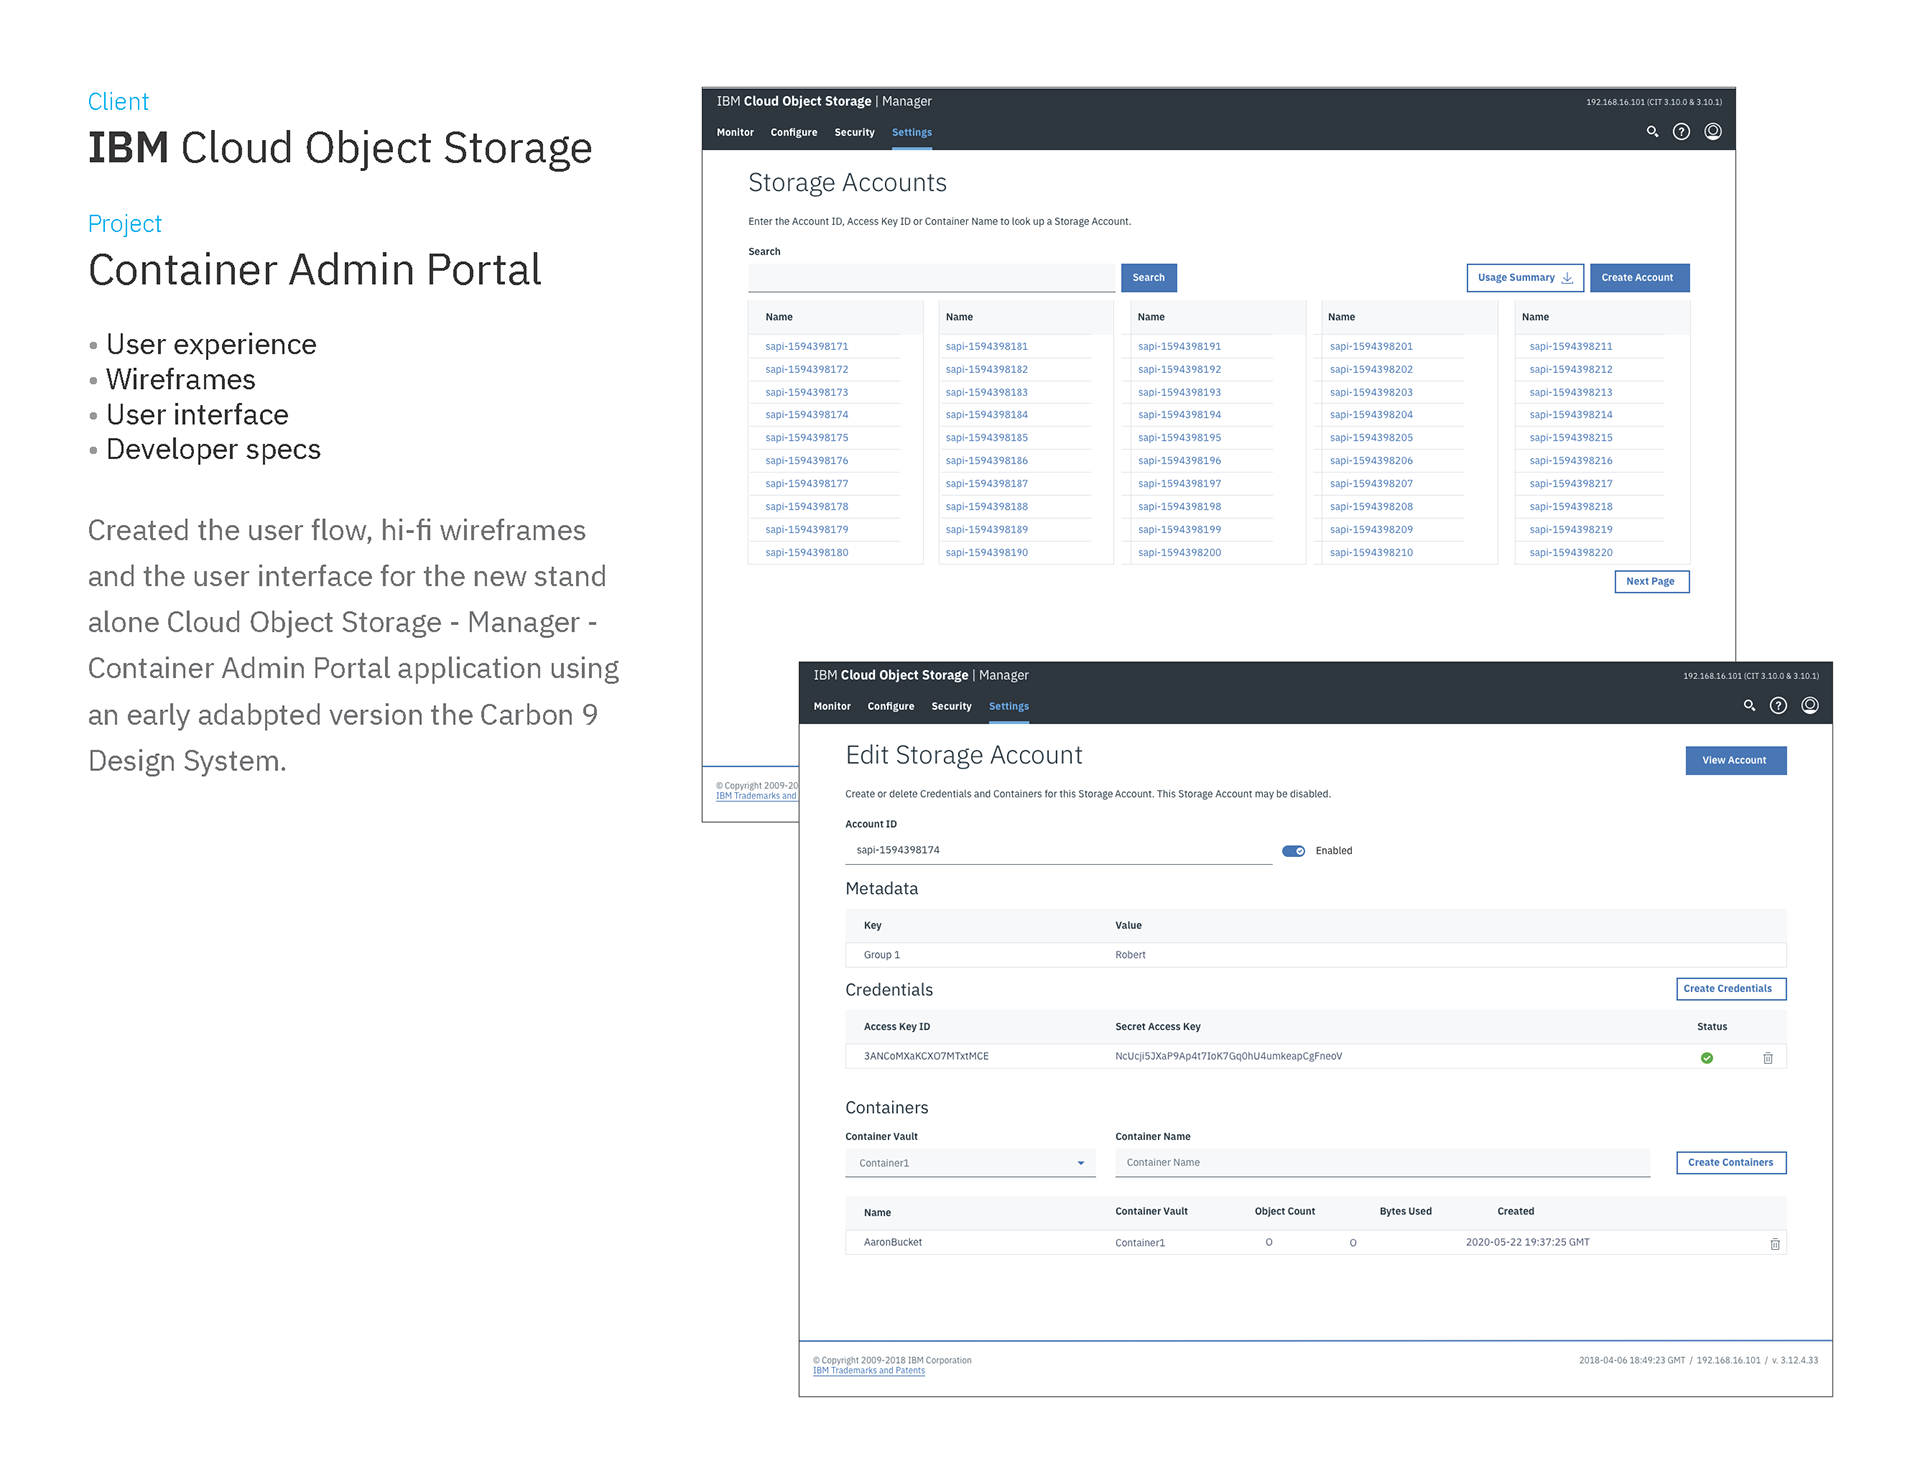Screen dimensions: 1920x1484
Task: Click the Create Account button
Action: [1639, 278]
